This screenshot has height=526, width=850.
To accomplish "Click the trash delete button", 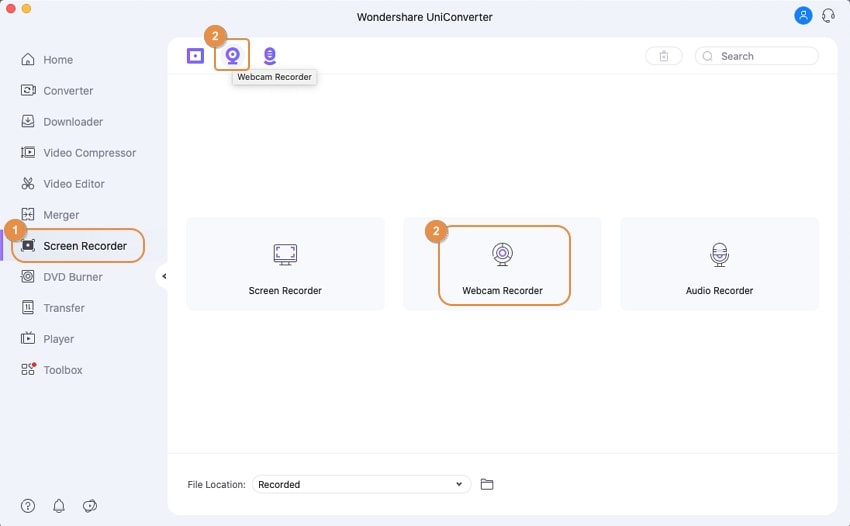I will point(664,56).
